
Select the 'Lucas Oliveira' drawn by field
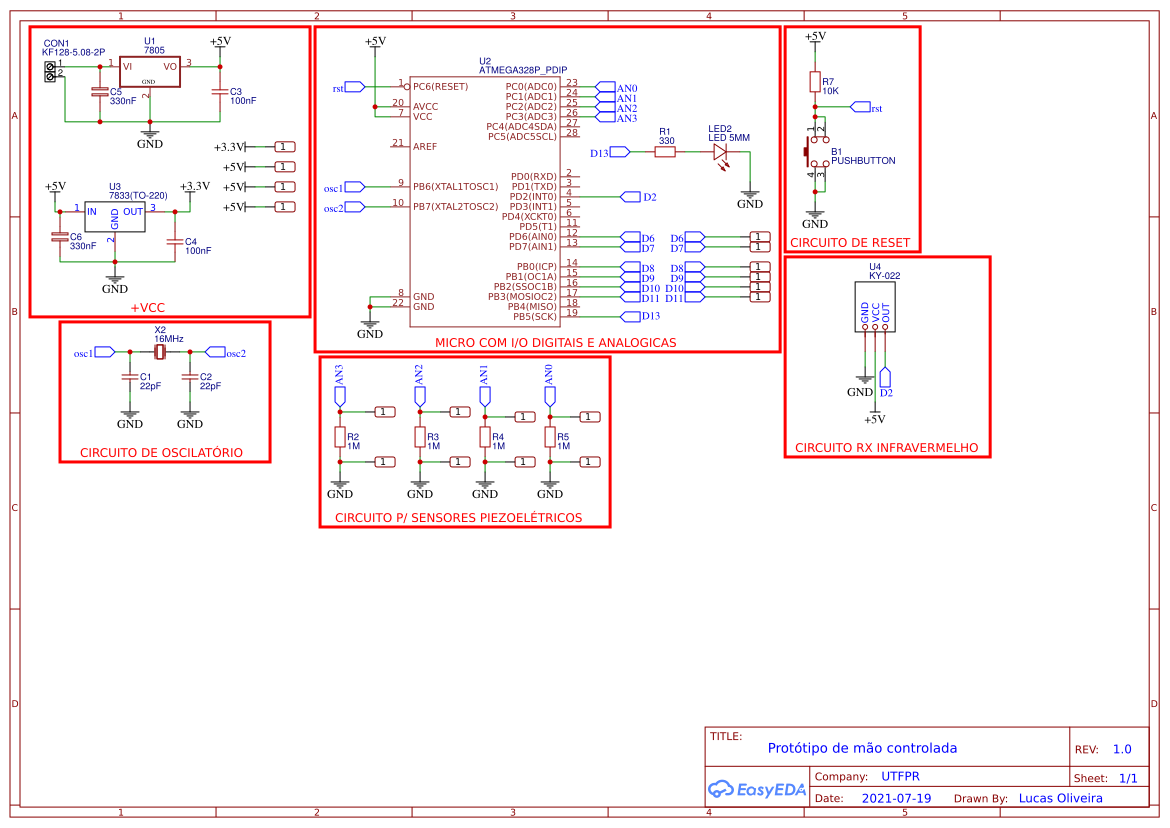click(x=1060, y=798)
